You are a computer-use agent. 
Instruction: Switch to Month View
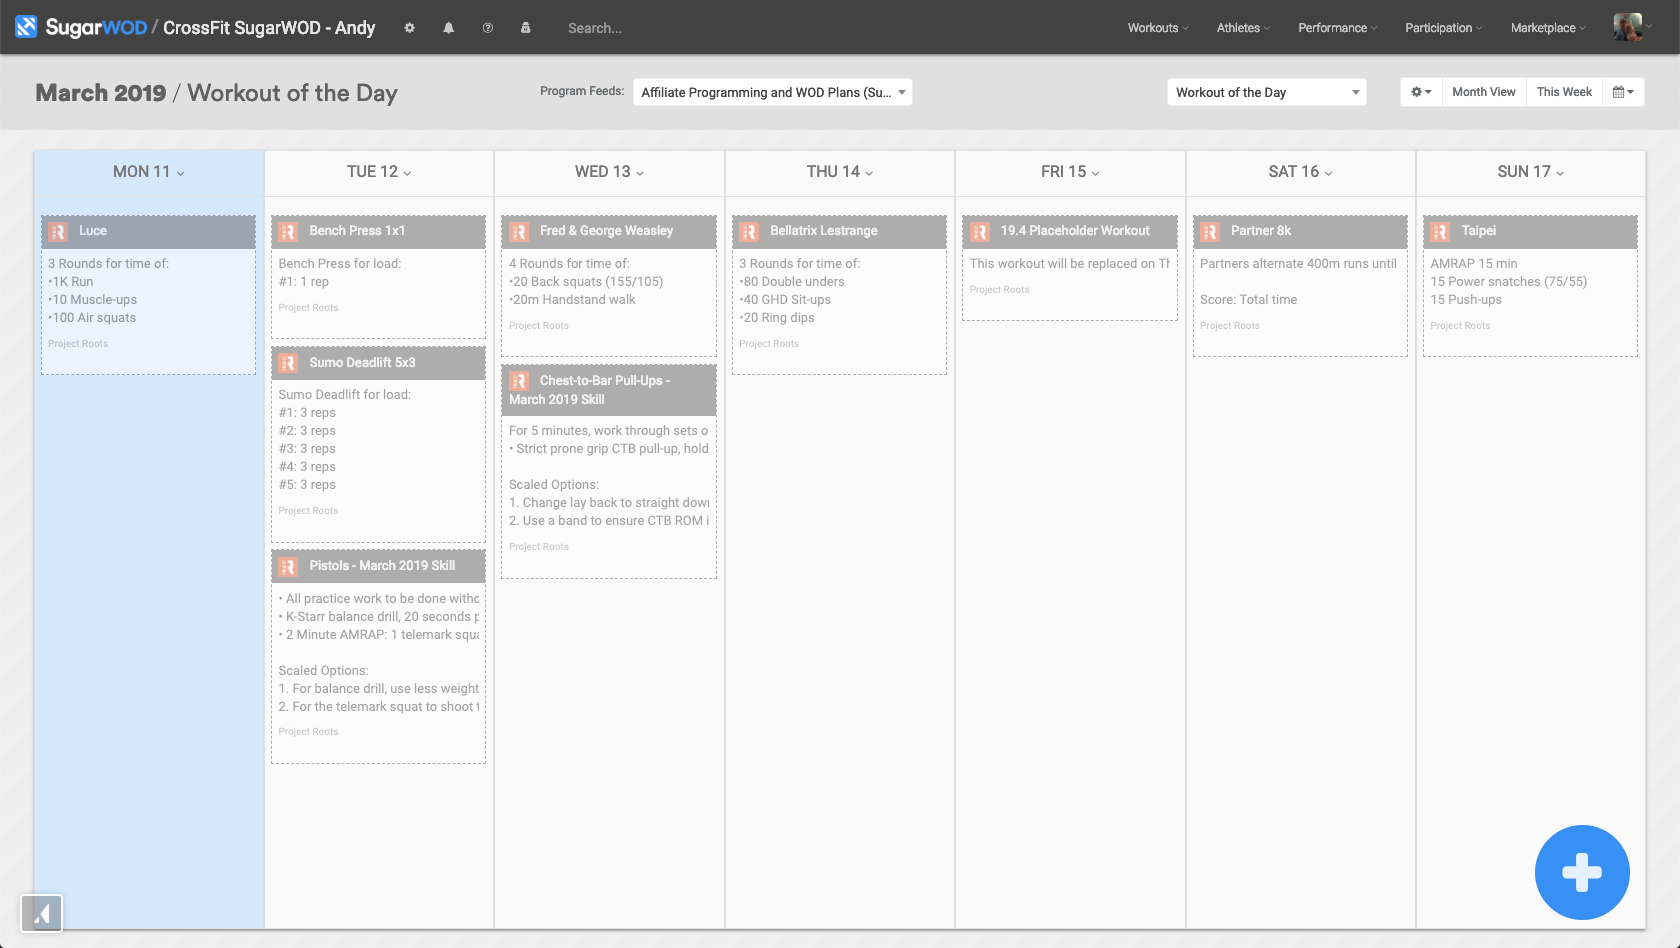pos(1483,92)
